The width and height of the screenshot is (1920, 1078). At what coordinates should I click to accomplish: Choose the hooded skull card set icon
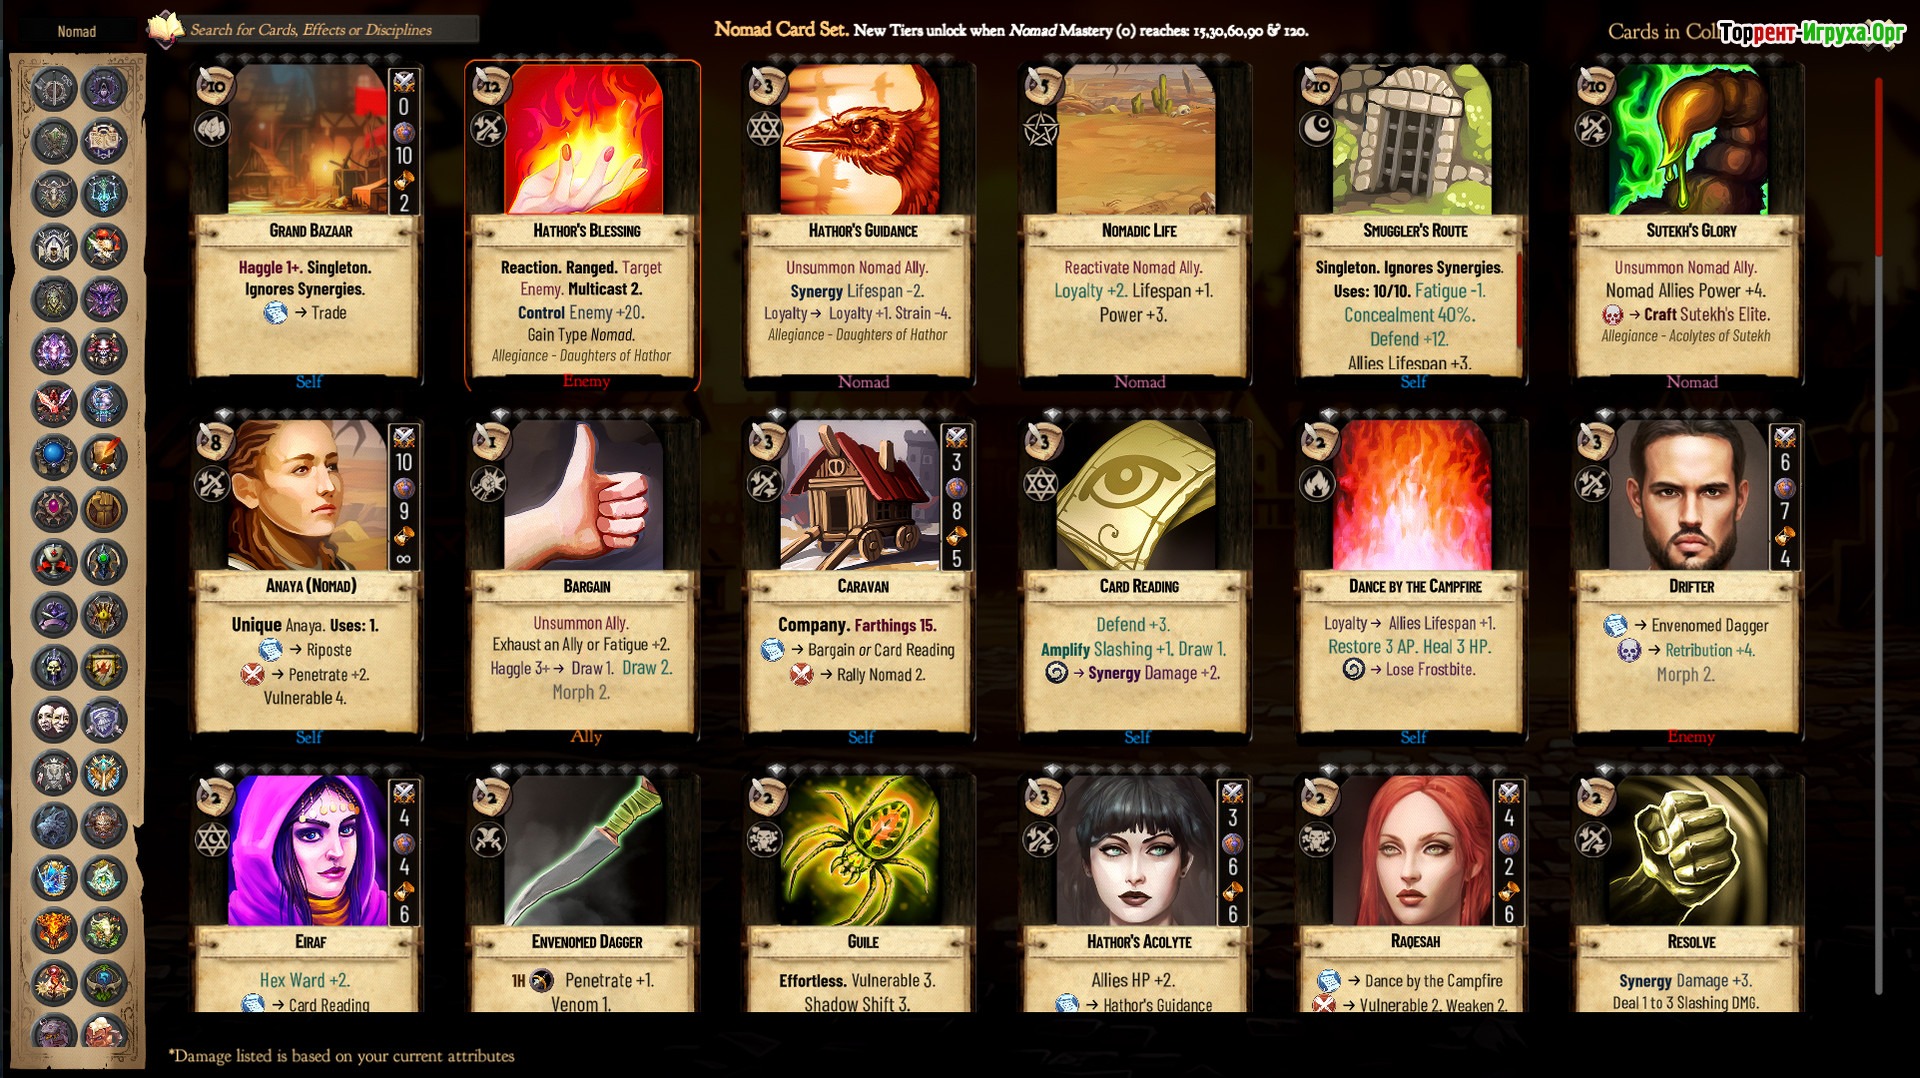click(x=54, y=667)
